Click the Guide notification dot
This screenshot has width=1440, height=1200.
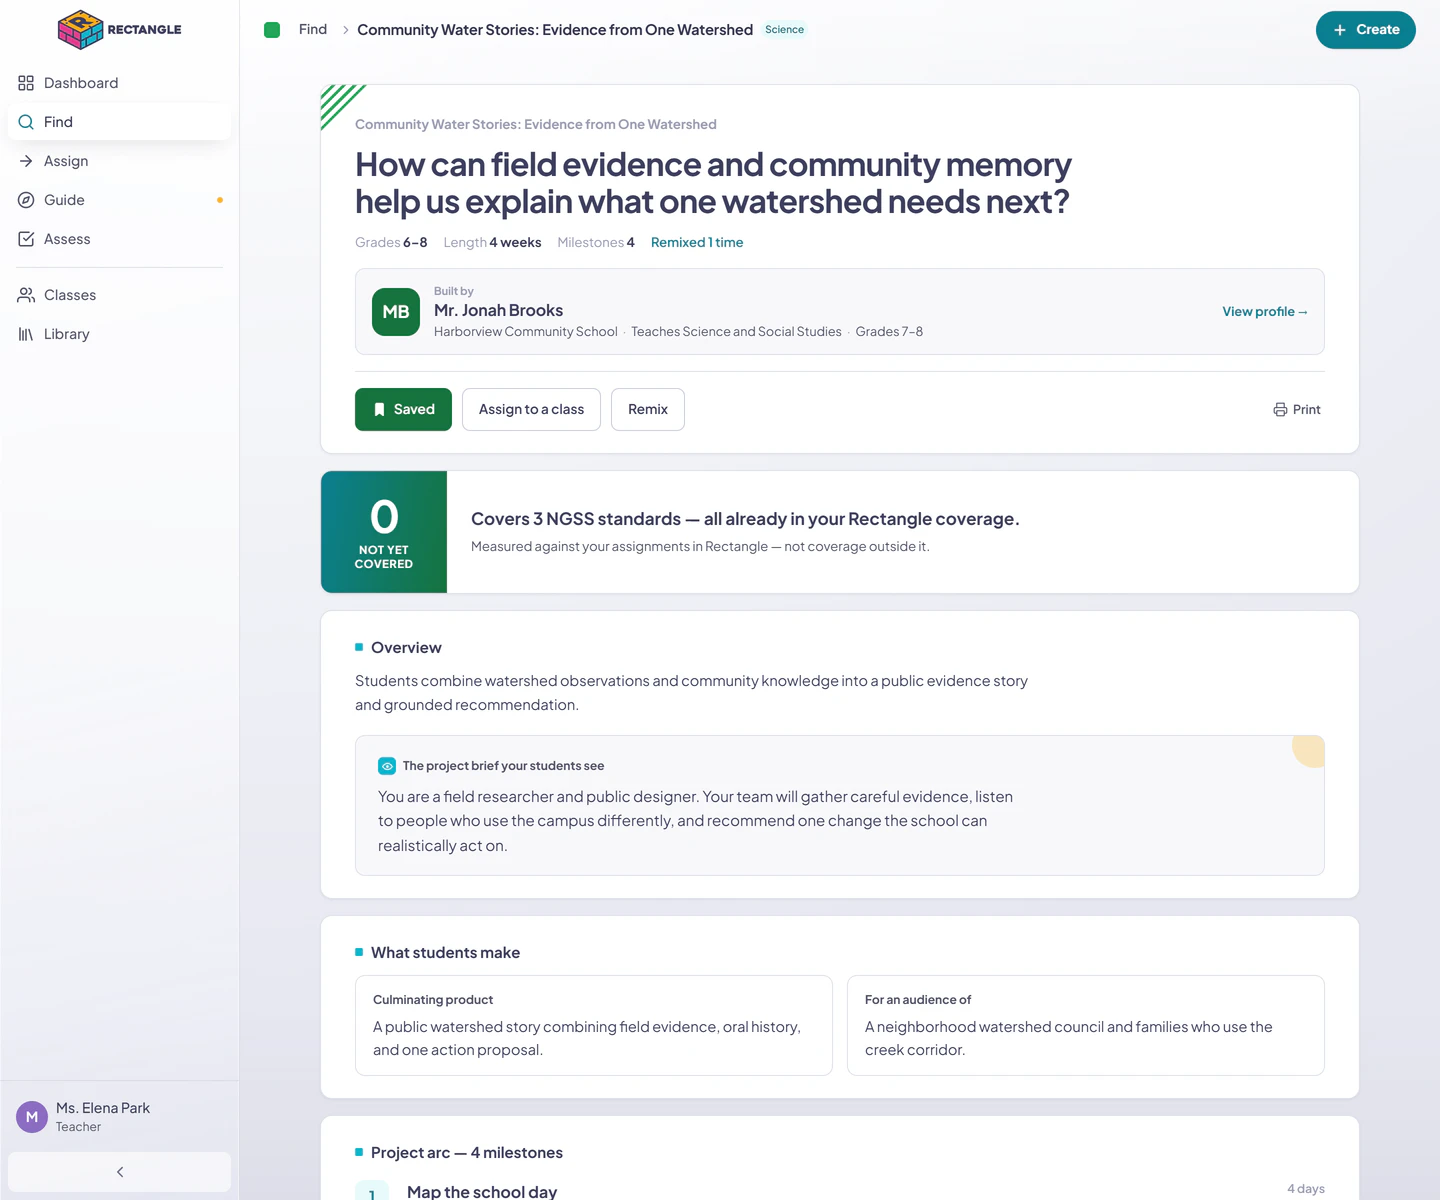click(x=220, y=200)
